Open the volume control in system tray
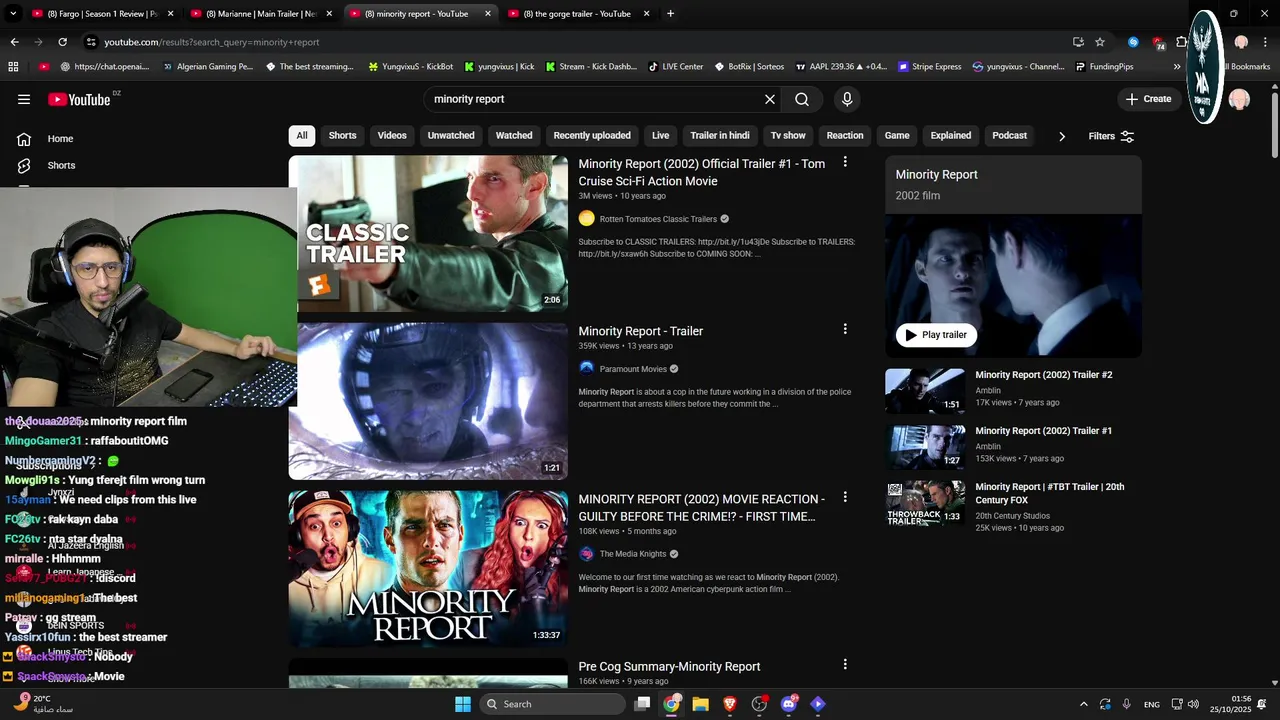Viewport: 1280px width, 720px height. pos(1193,704)
